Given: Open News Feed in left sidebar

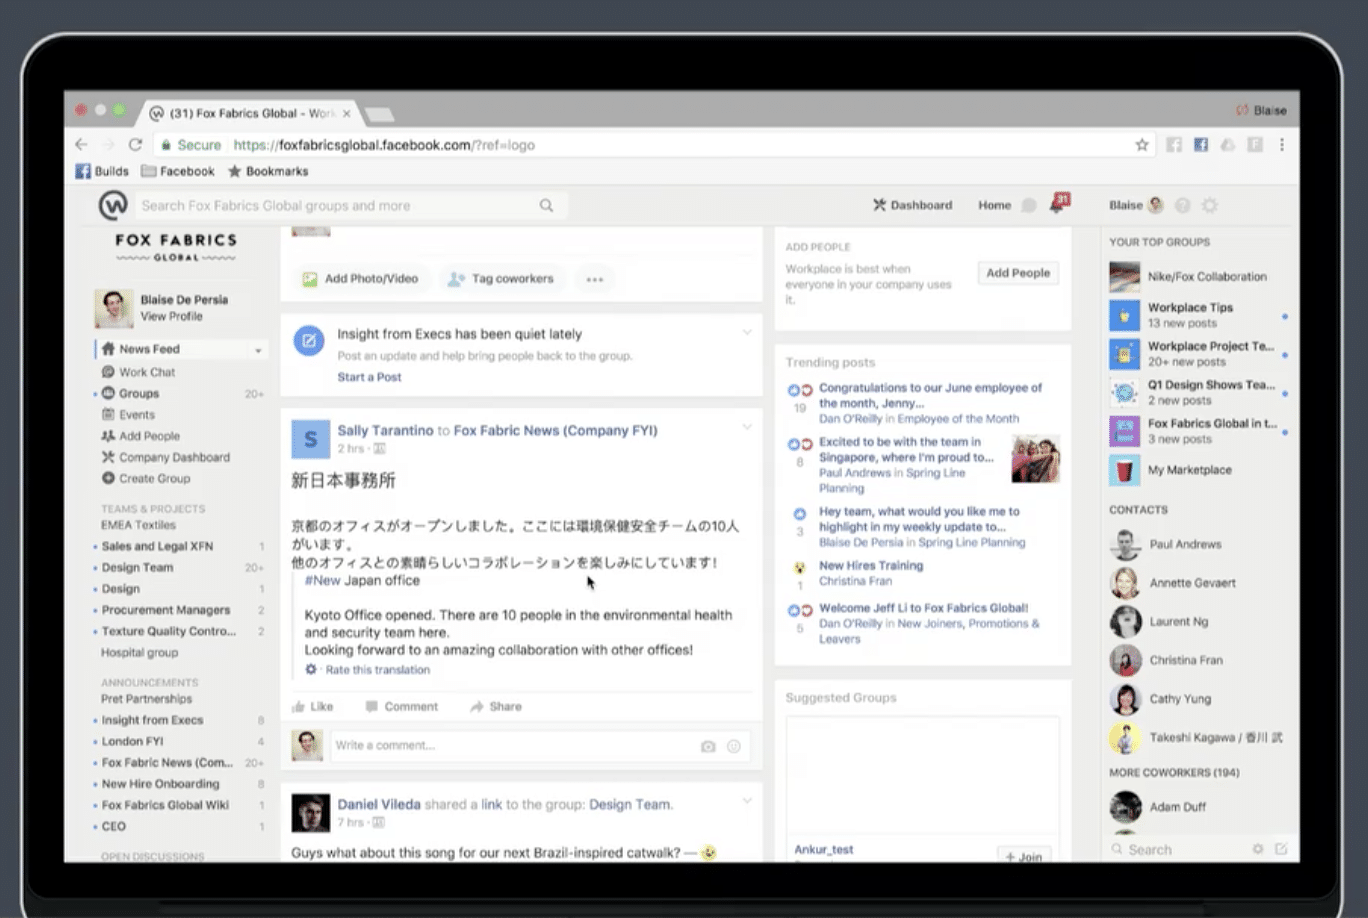Looking at the screenshot, I should pos(149,349).
